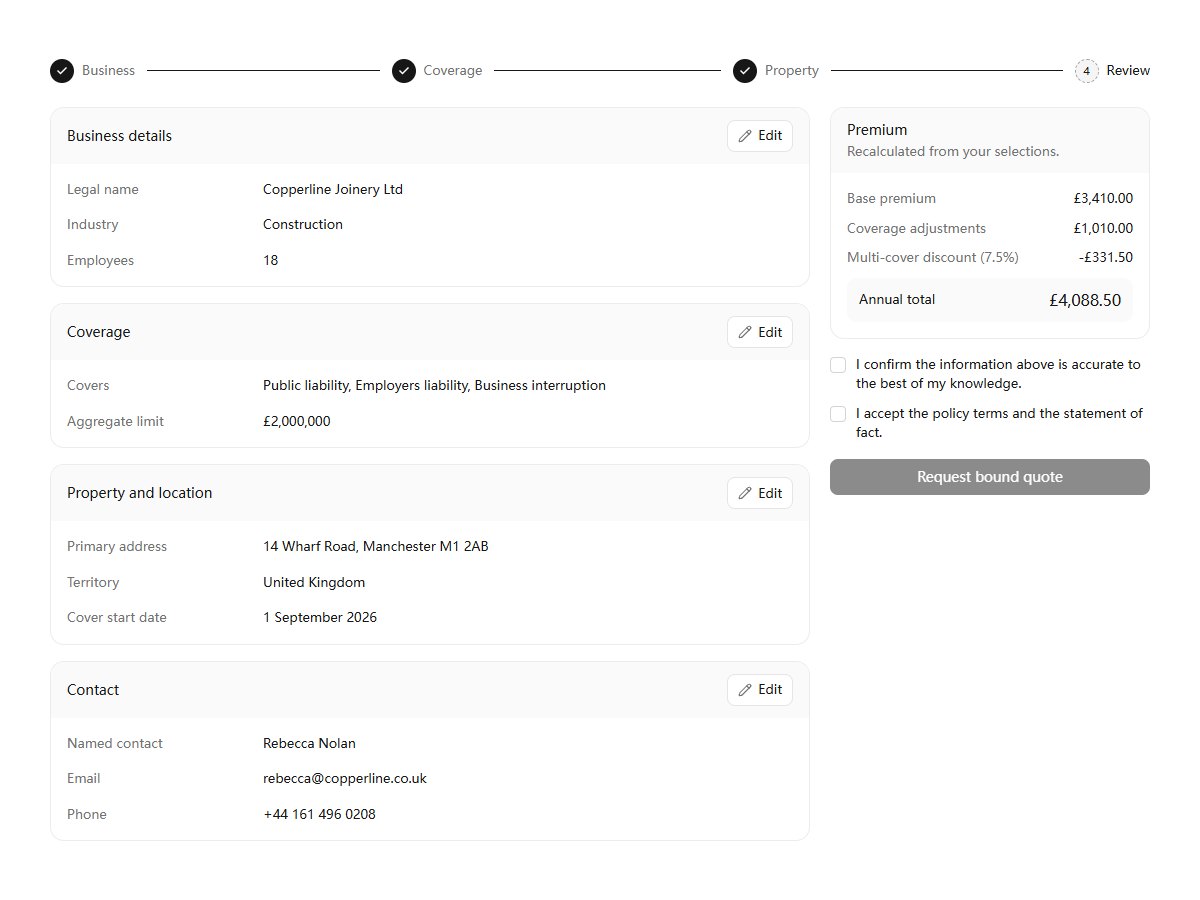Click the Property step checkmark icon
Viewport: 1200px width, 900px height.
point(745,71)
